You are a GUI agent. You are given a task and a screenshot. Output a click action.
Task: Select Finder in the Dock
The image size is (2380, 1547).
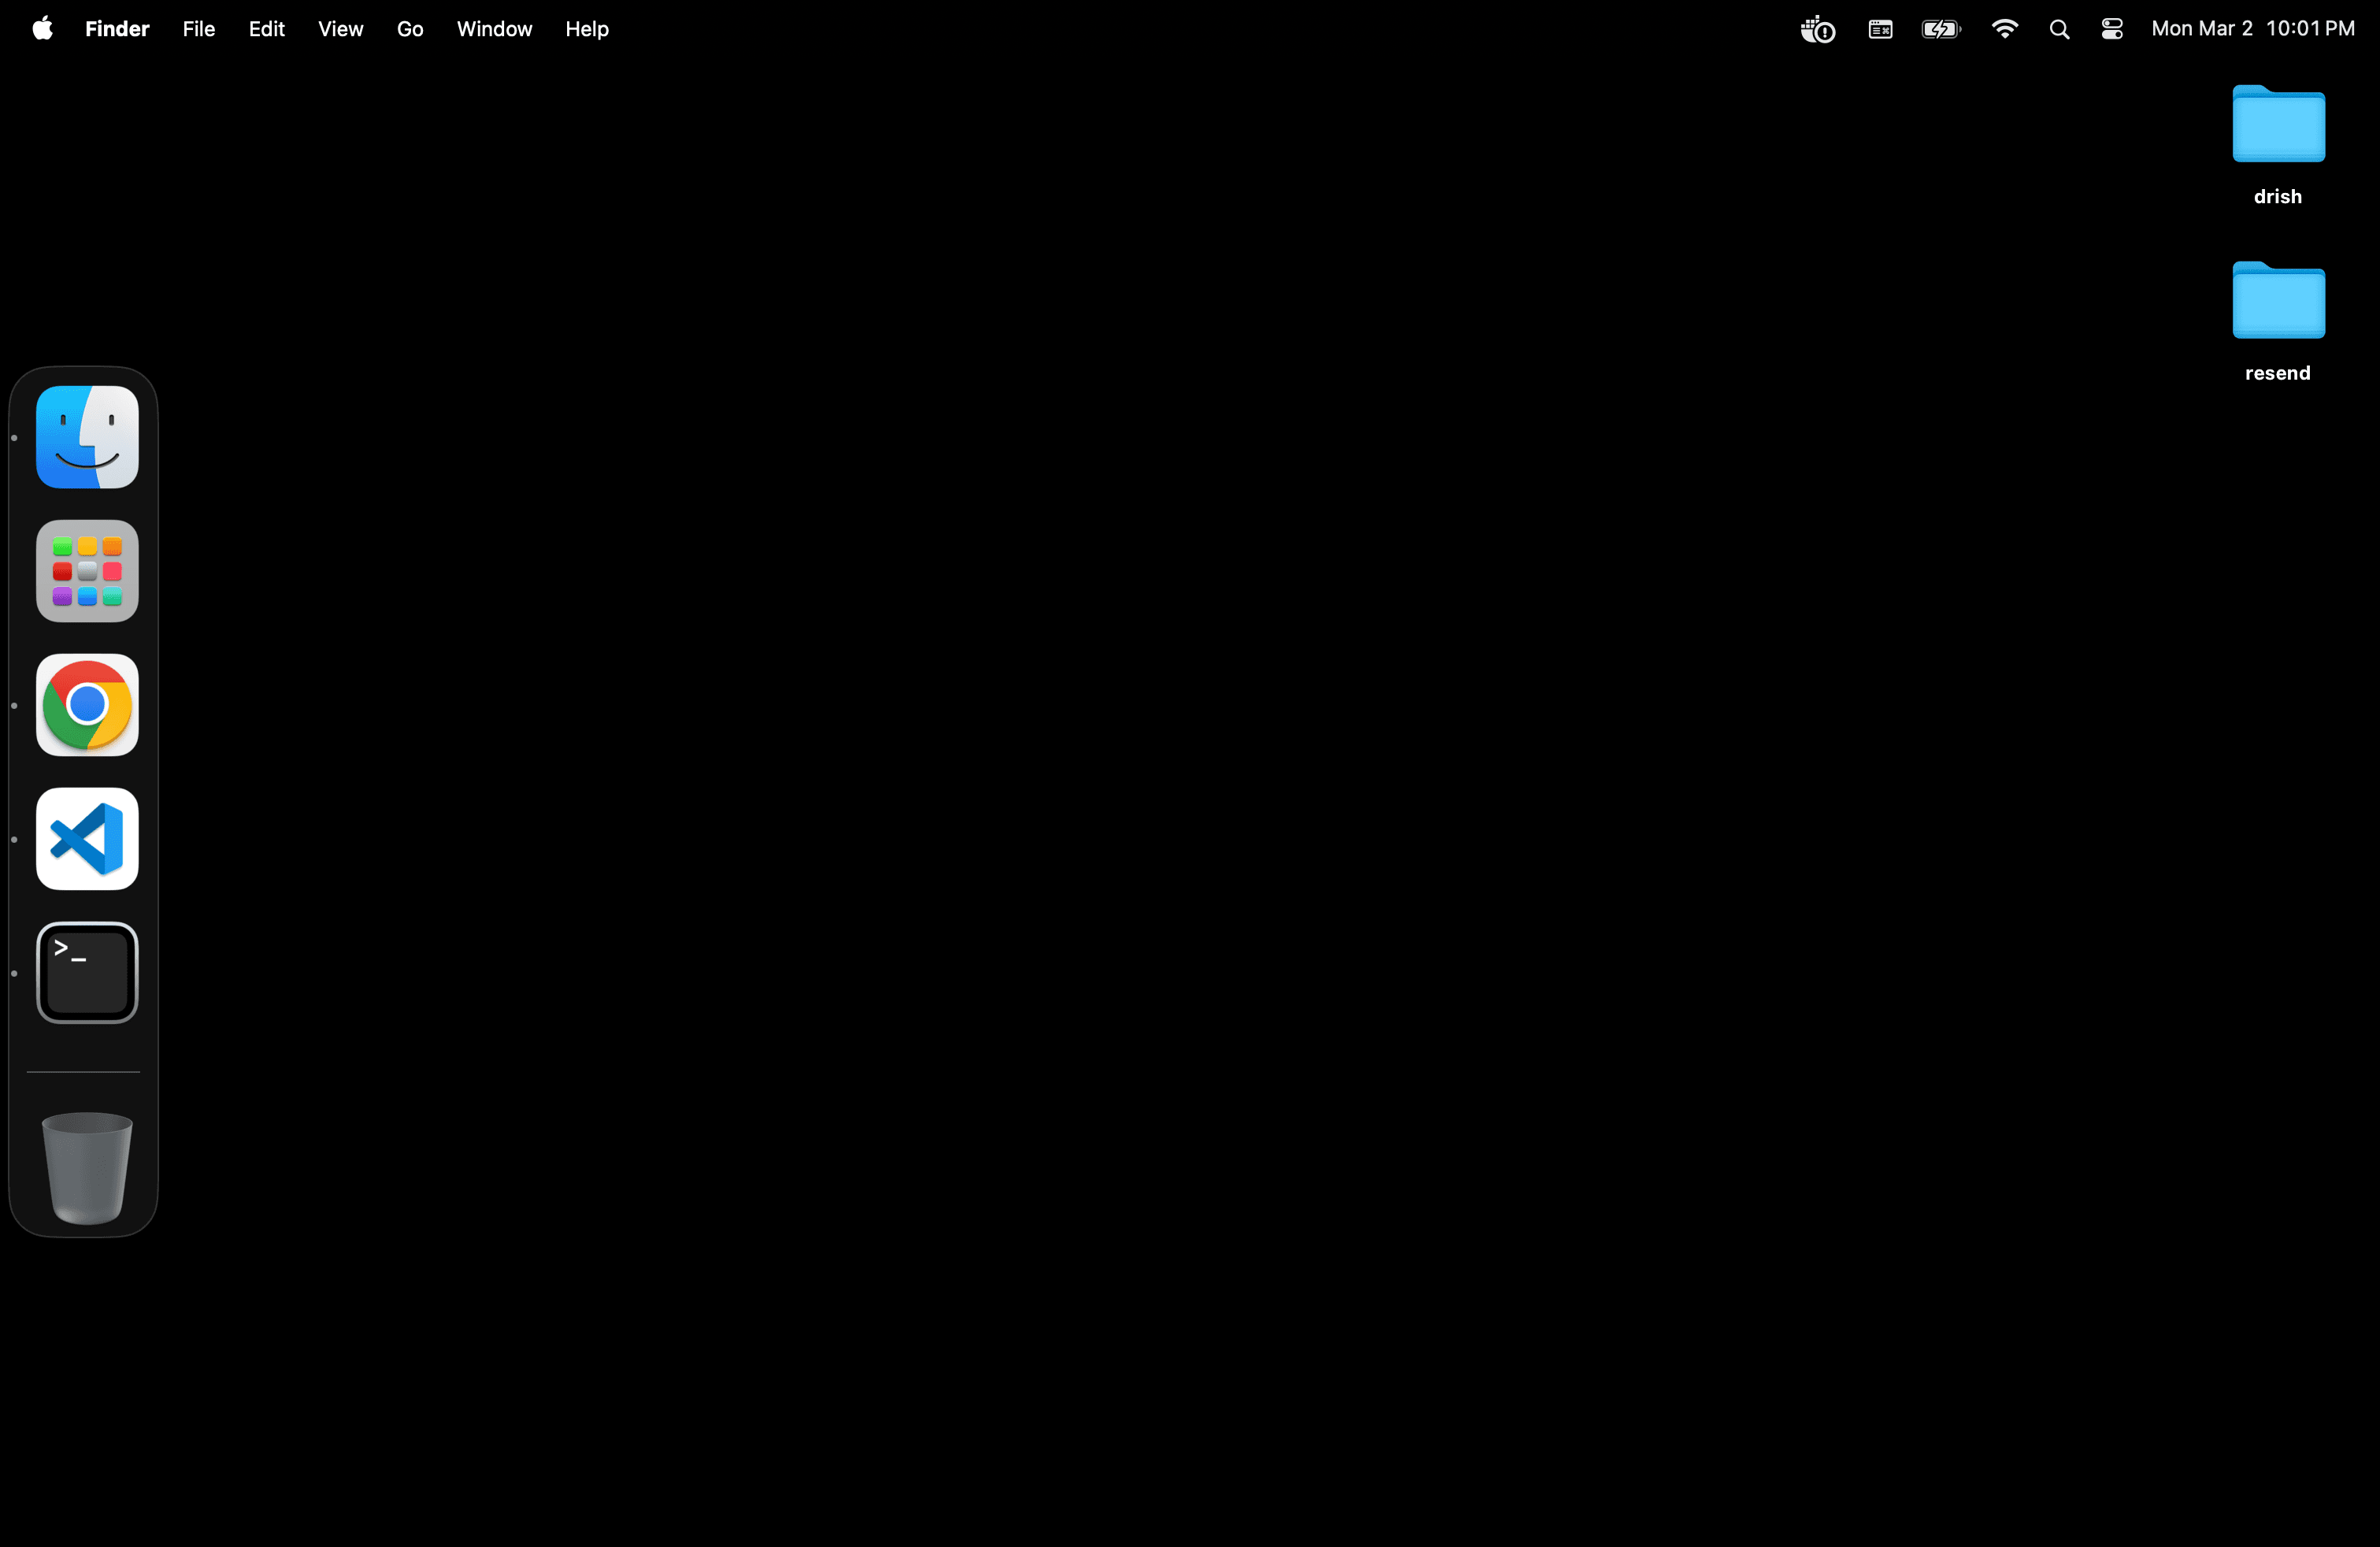pos(86,437)
